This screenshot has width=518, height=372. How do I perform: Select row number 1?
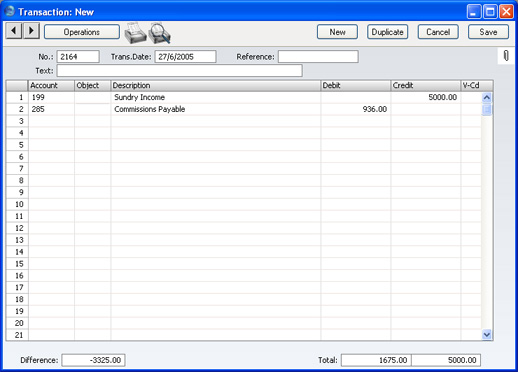pyautogui.click(x=17, y=97)
